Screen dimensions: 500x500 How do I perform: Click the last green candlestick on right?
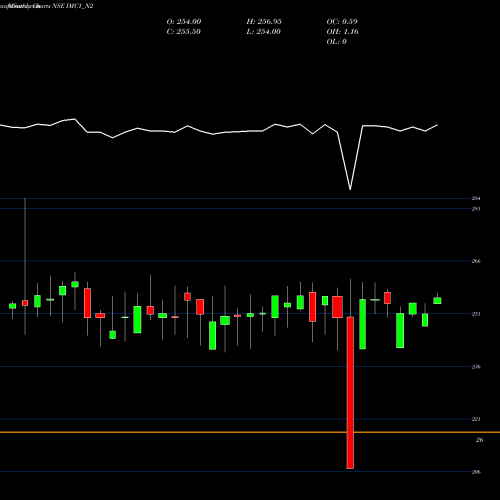coord(437,301)
